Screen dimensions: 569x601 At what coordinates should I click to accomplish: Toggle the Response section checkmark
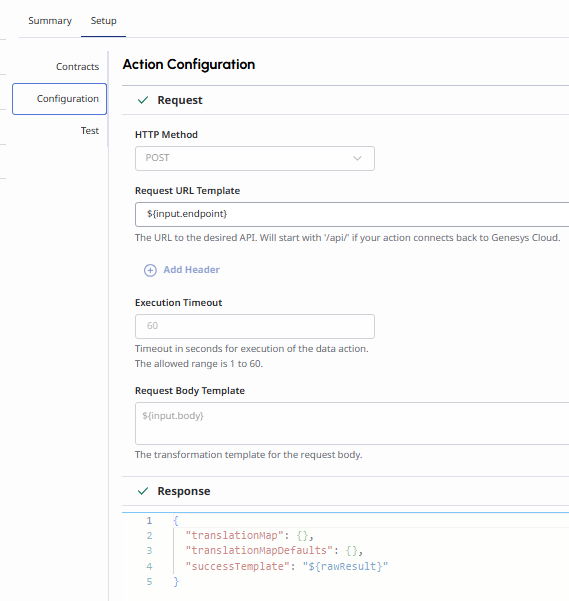[x=143, y=491]
